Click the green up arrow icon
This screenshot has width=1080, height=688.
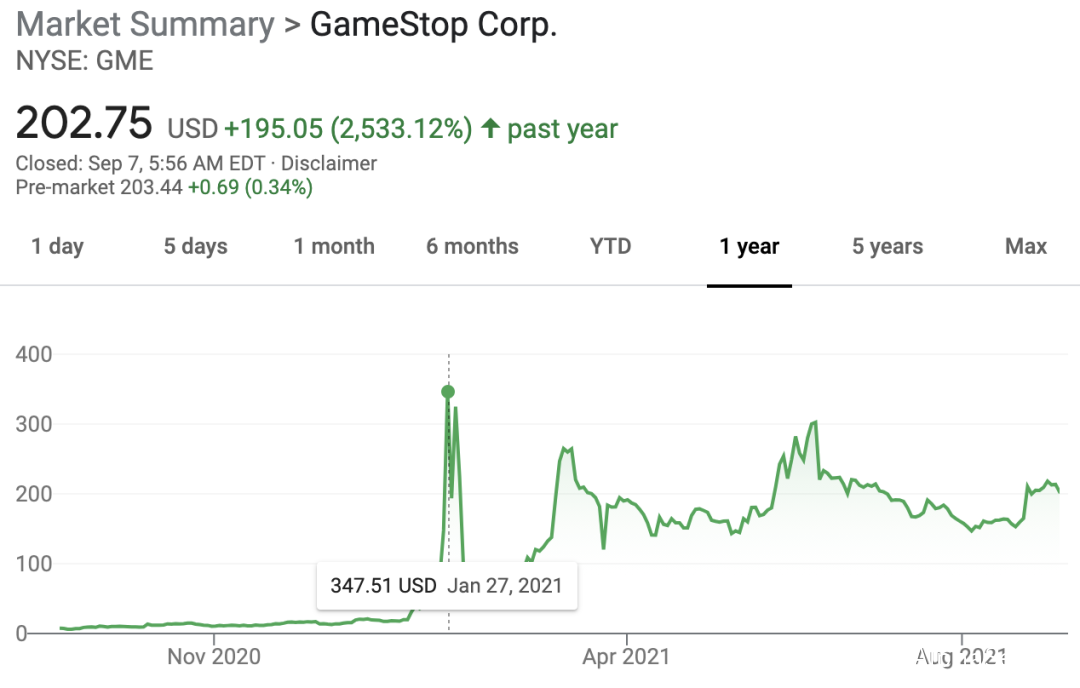490,129
